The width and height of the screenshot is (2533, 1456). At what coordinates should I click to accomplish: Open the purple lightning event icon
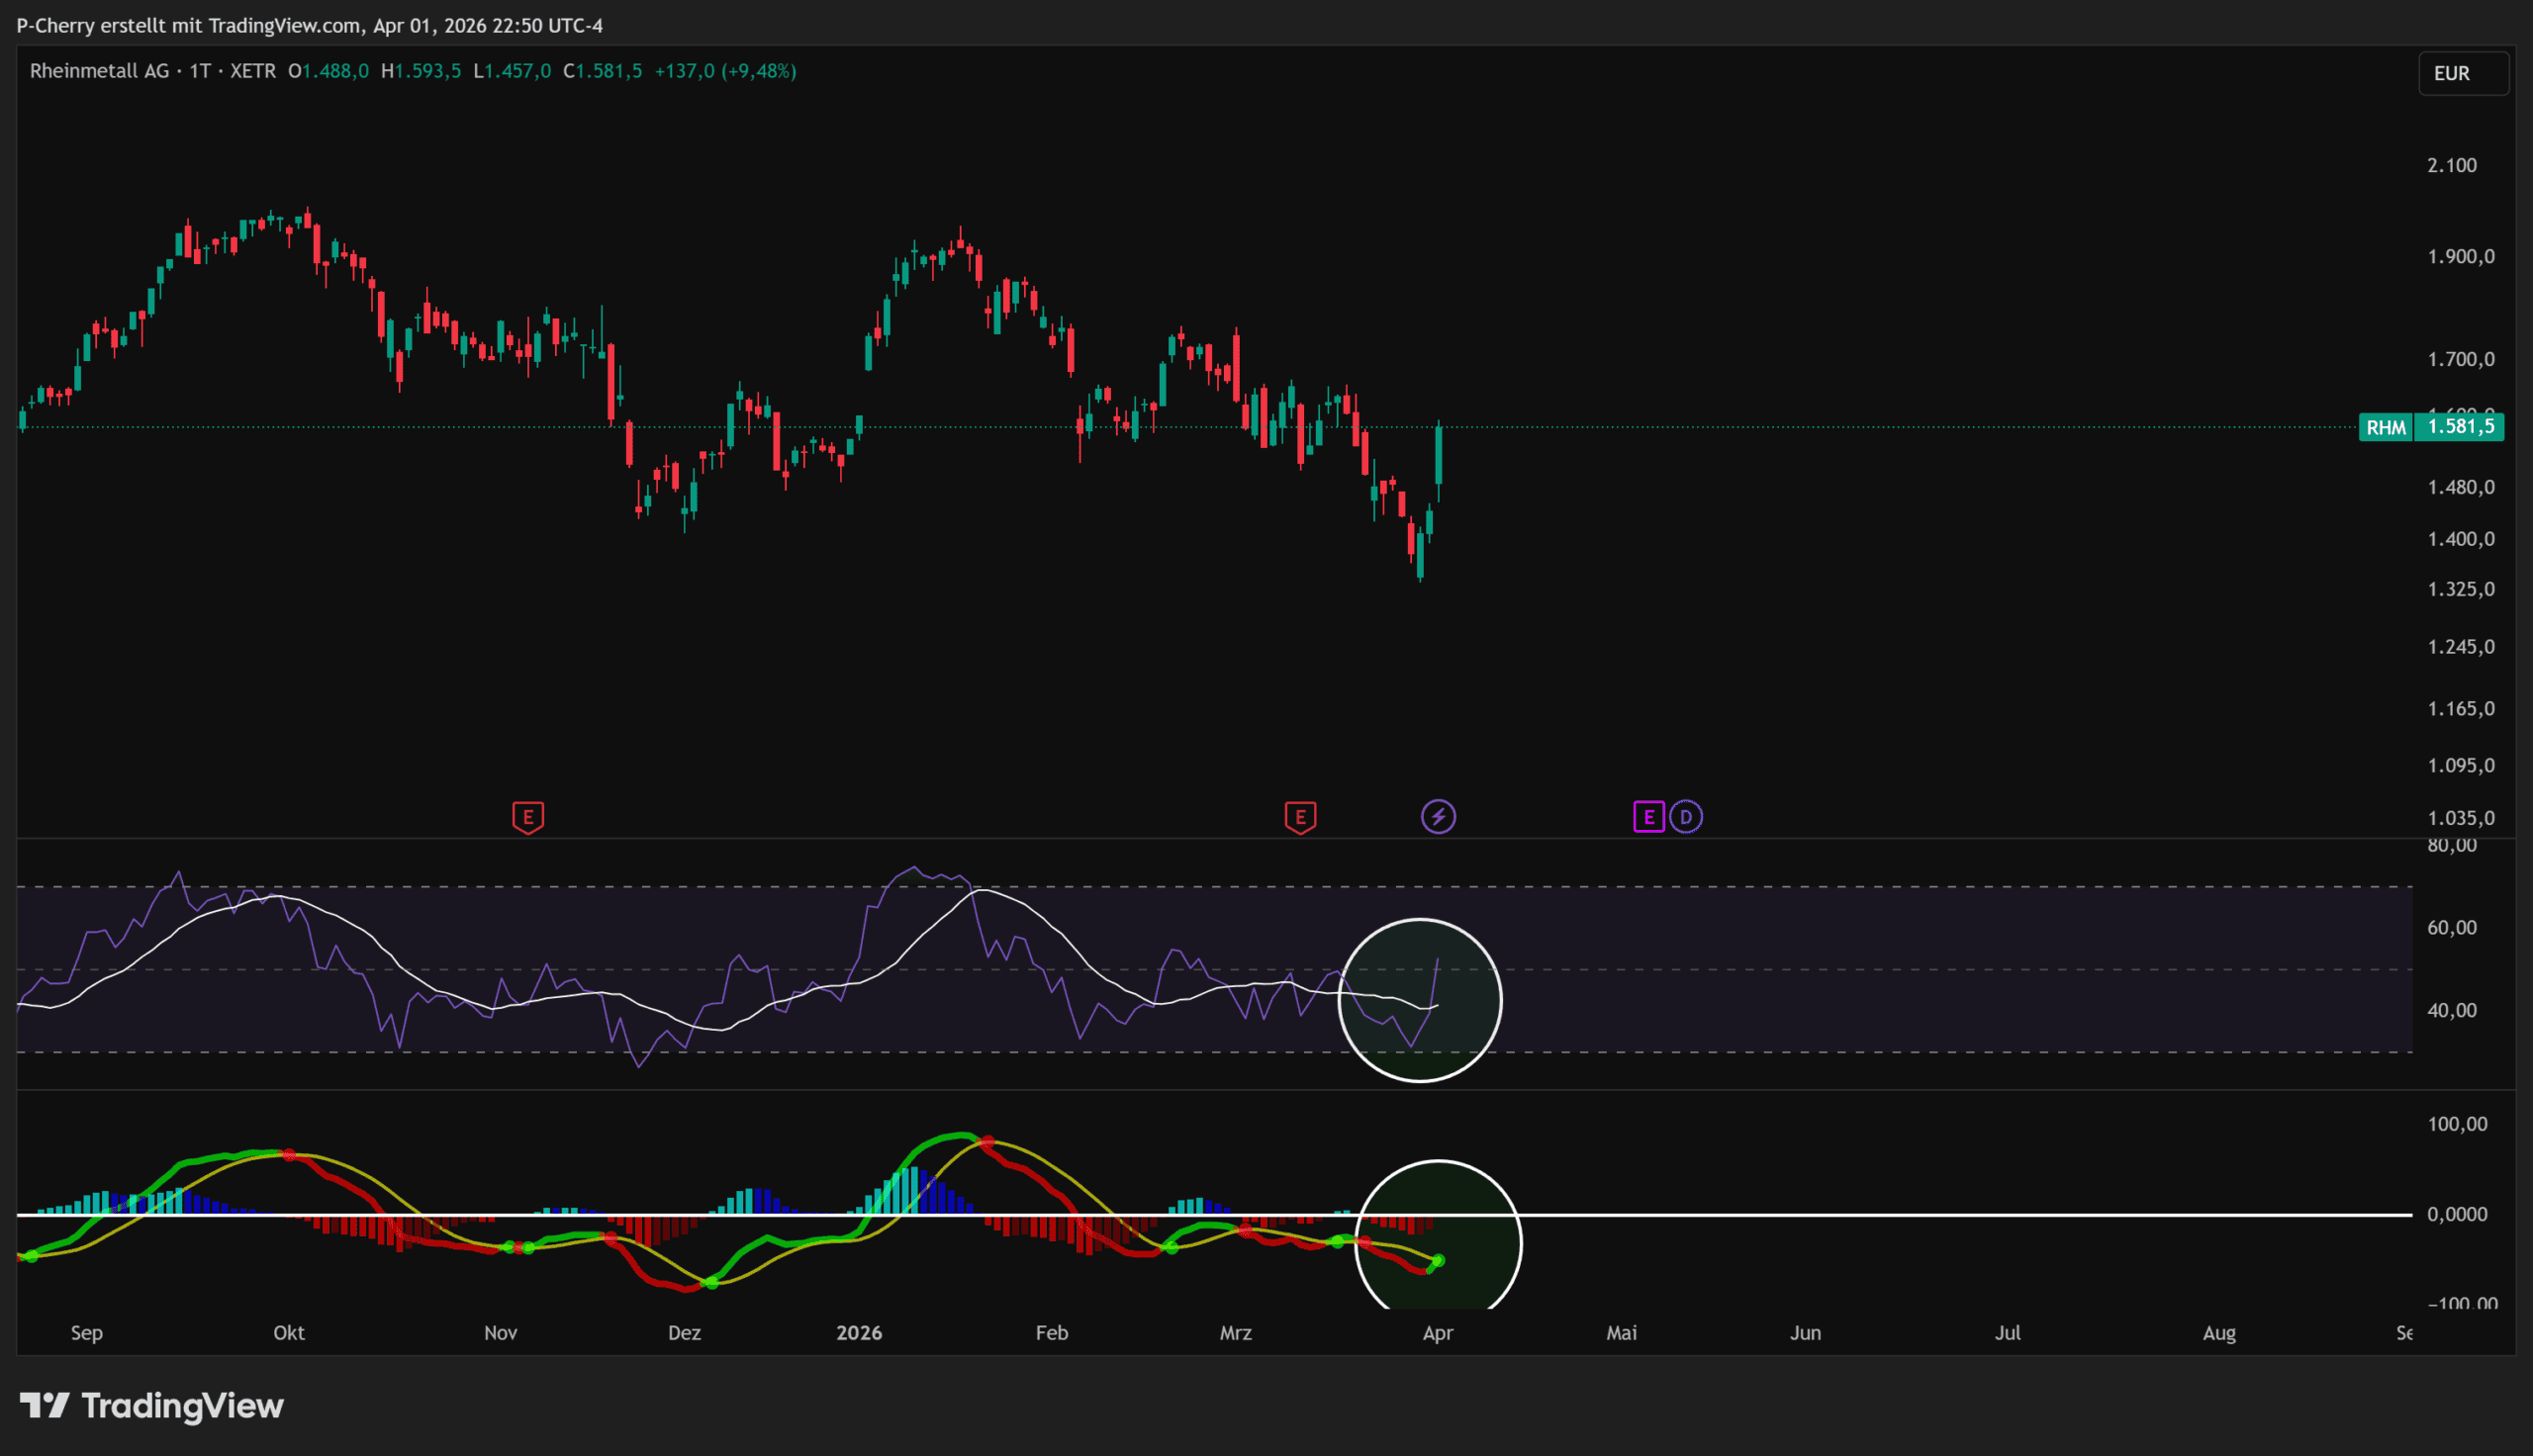click(x=1438, y=817)
